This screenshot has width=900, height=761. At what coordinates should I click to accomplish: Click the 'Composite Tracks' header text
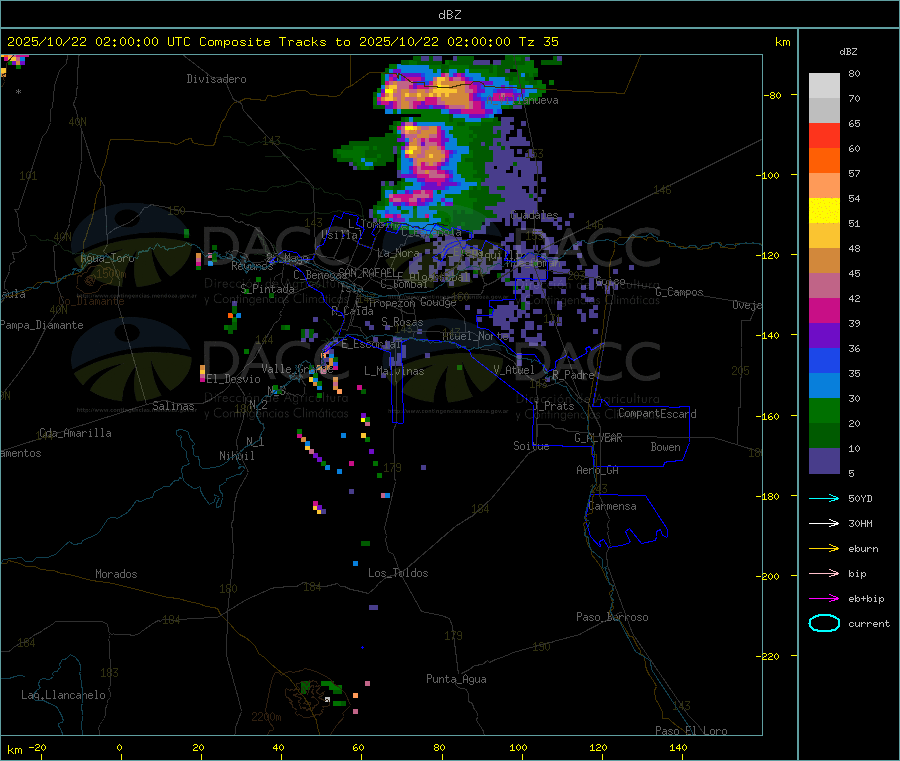(x=262, y=42)
